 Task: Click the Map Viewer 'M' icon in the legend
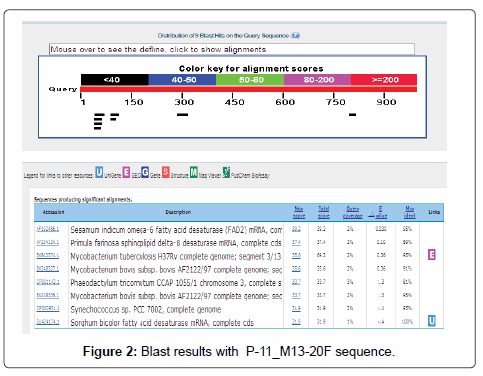coord(194,172)
